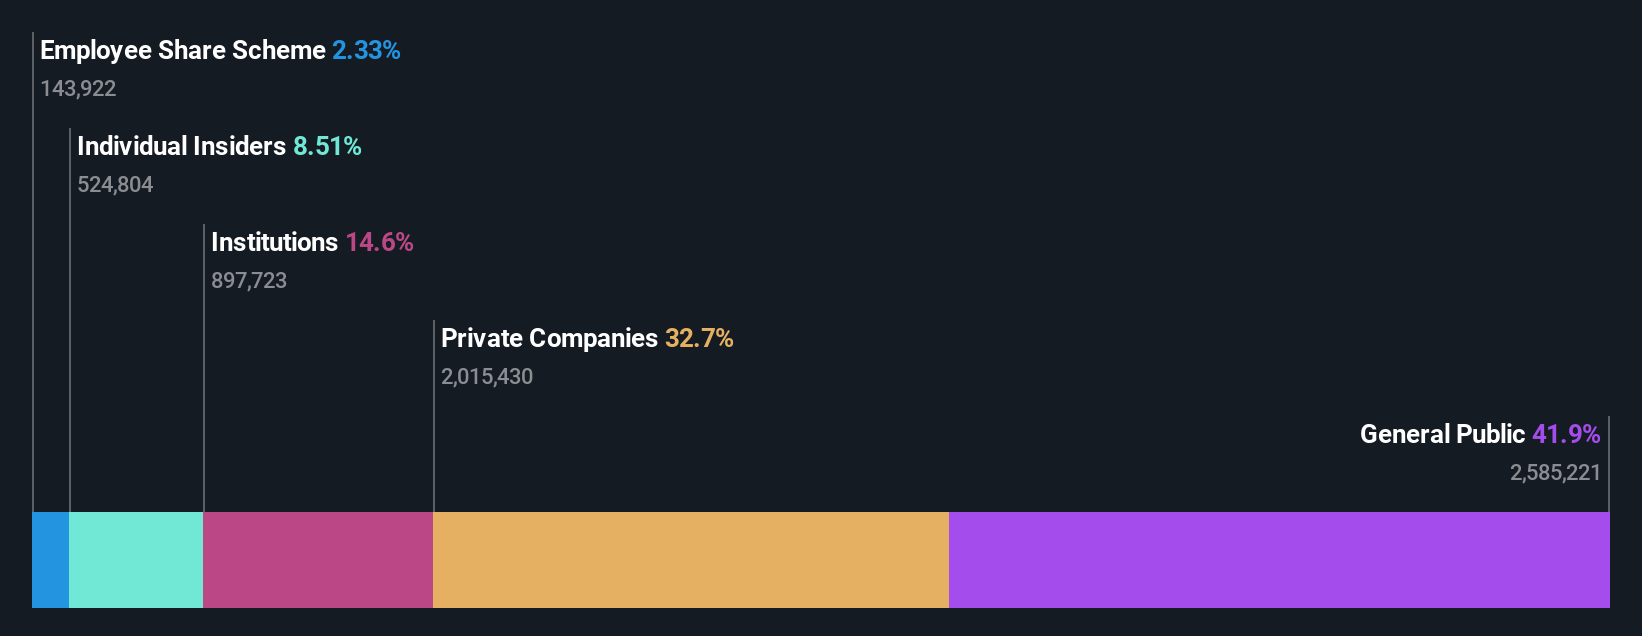The image size is (1642, 636).
Task: Select the Institutions label text
Action: pyautogui.click(x=275, y=242)
